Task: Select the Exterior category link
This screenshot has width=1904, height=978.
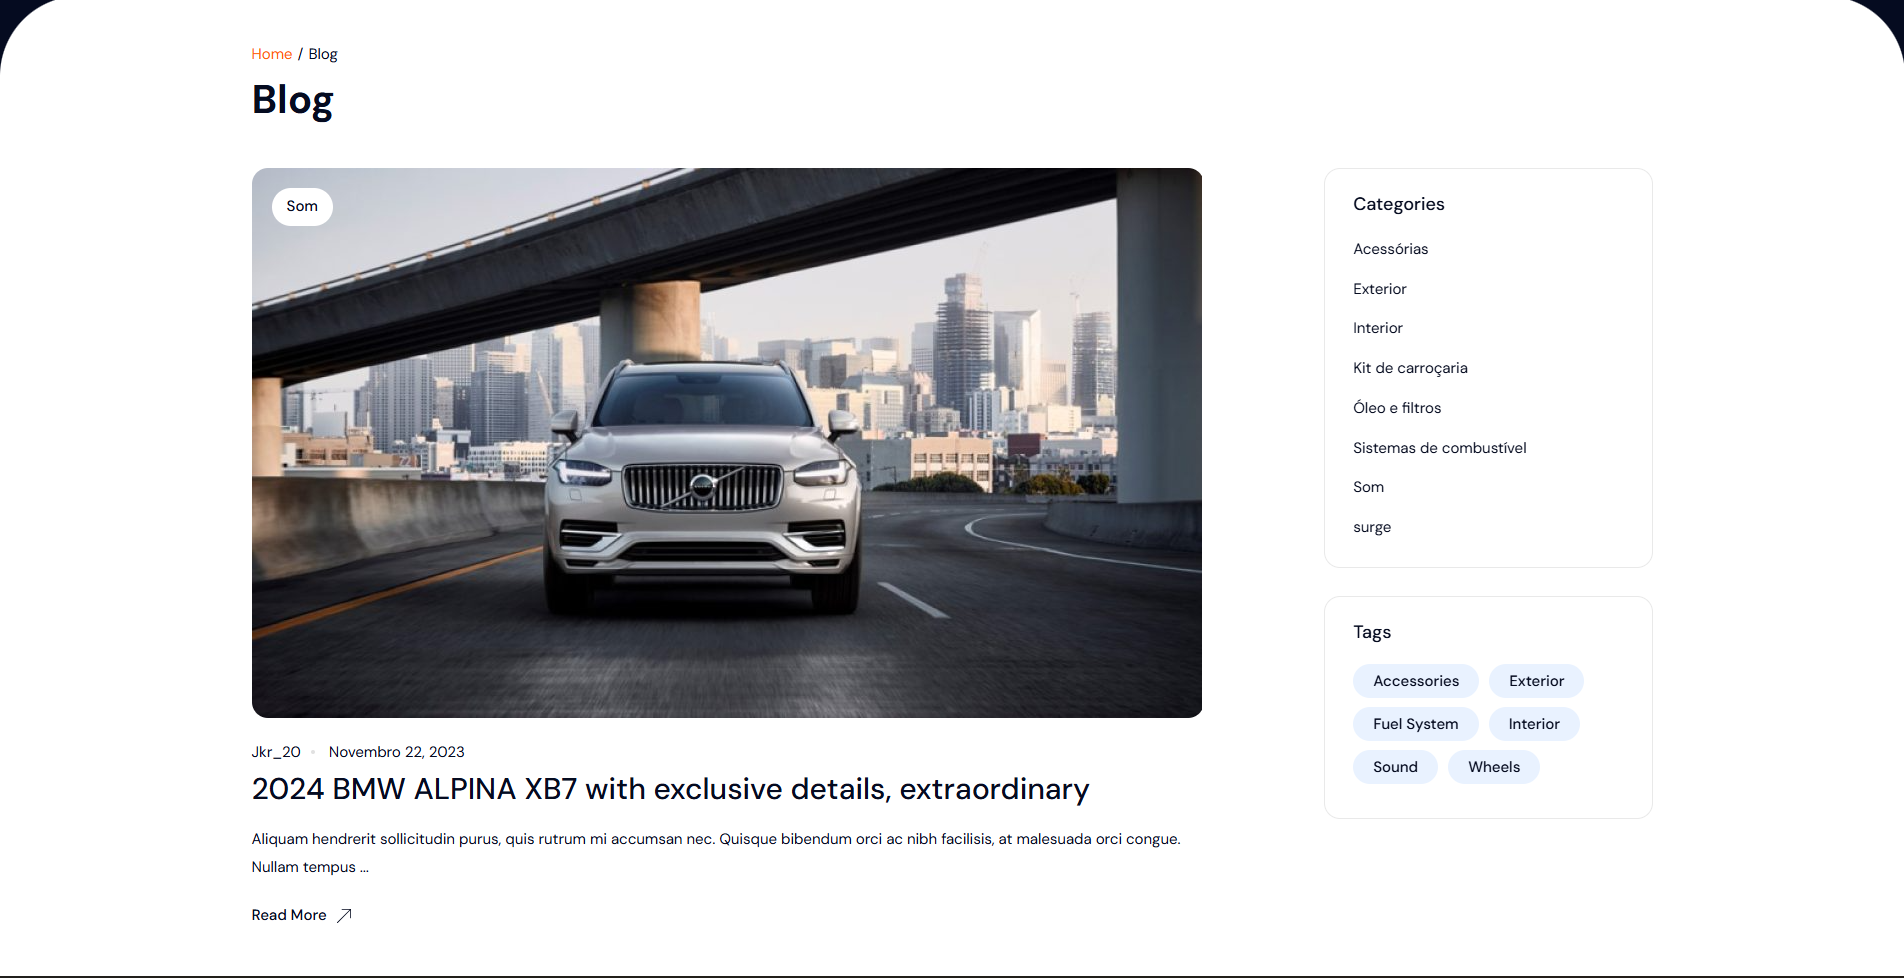Action: pyautogui.click(x=1379, y=289)
